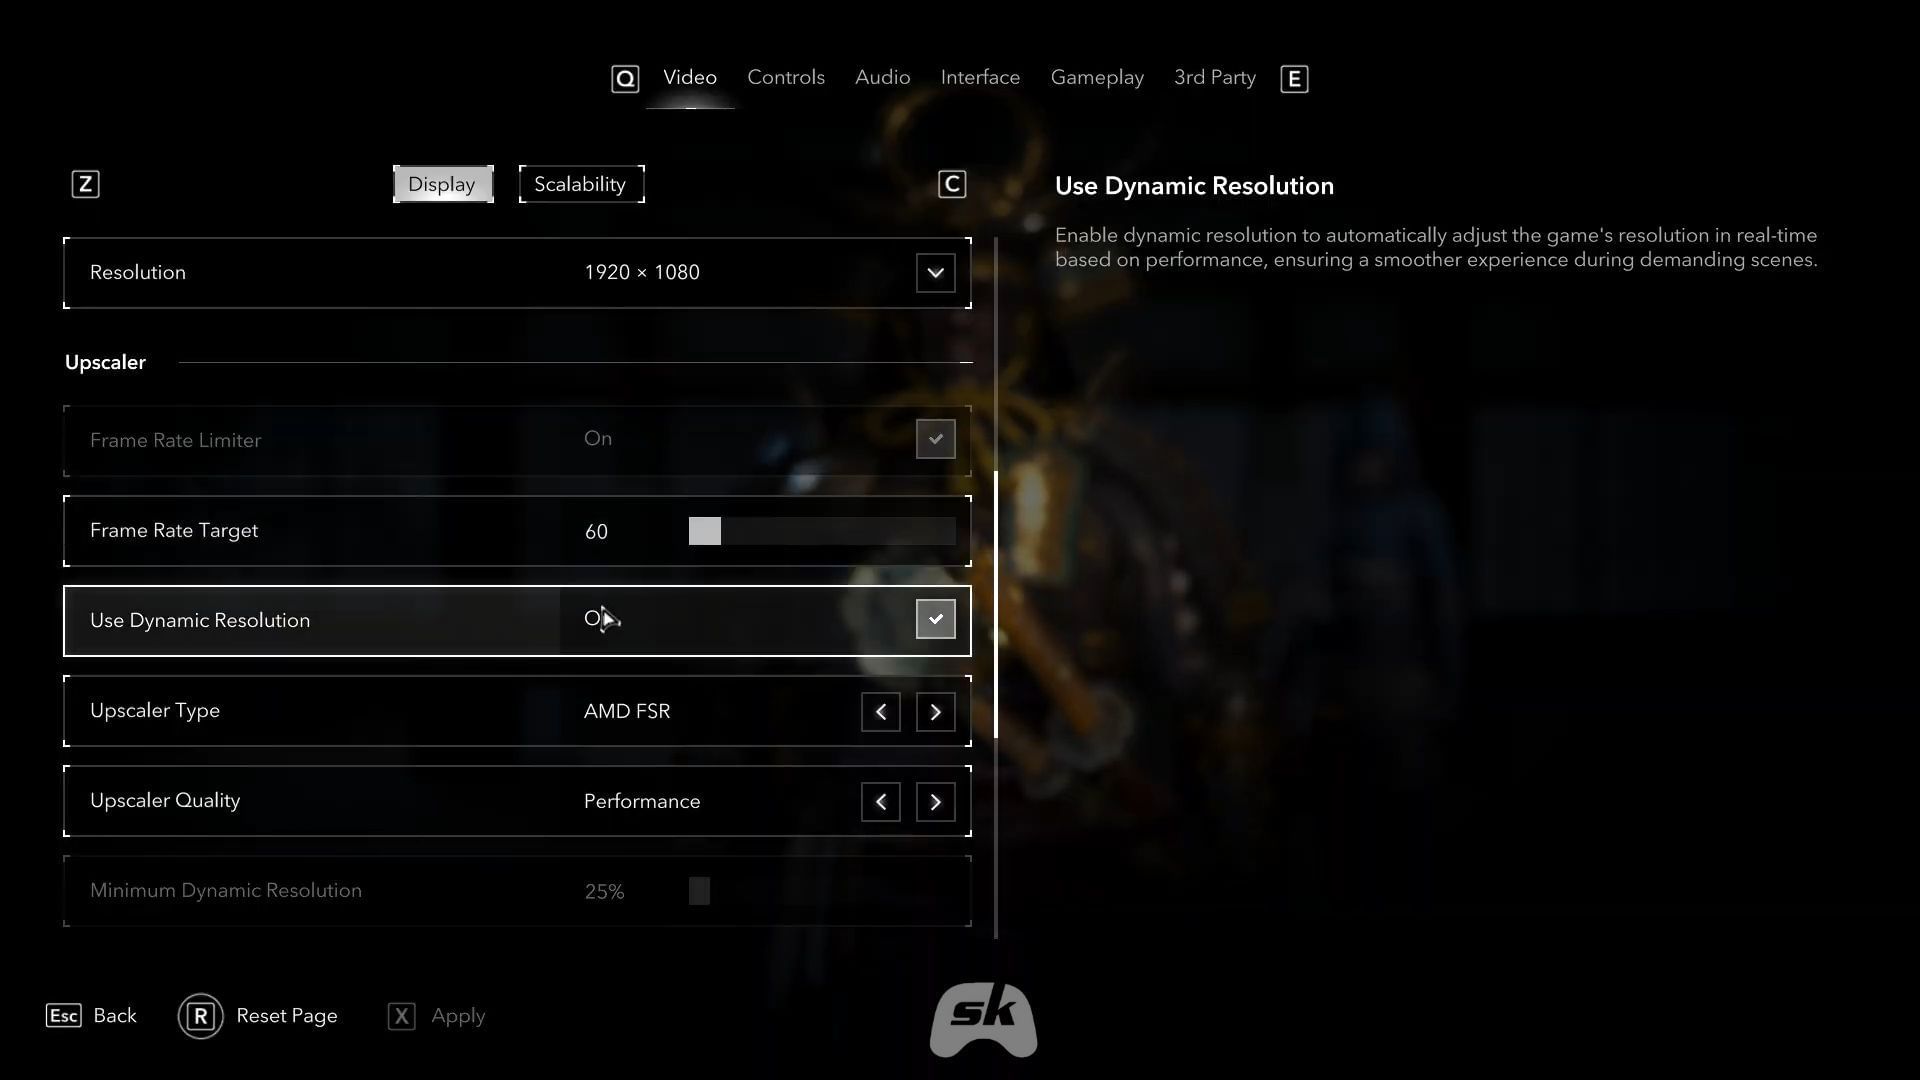Viewport: 1920px width, 1080px height.
Task: Click the Frame Rate Target slider handle
Action: point(704,531)
